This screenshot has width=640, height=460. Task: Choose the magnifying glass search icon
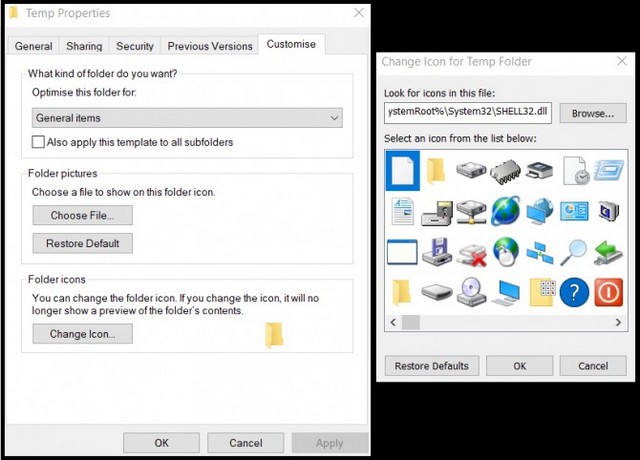pyautogui.click(x=573, y=253)
